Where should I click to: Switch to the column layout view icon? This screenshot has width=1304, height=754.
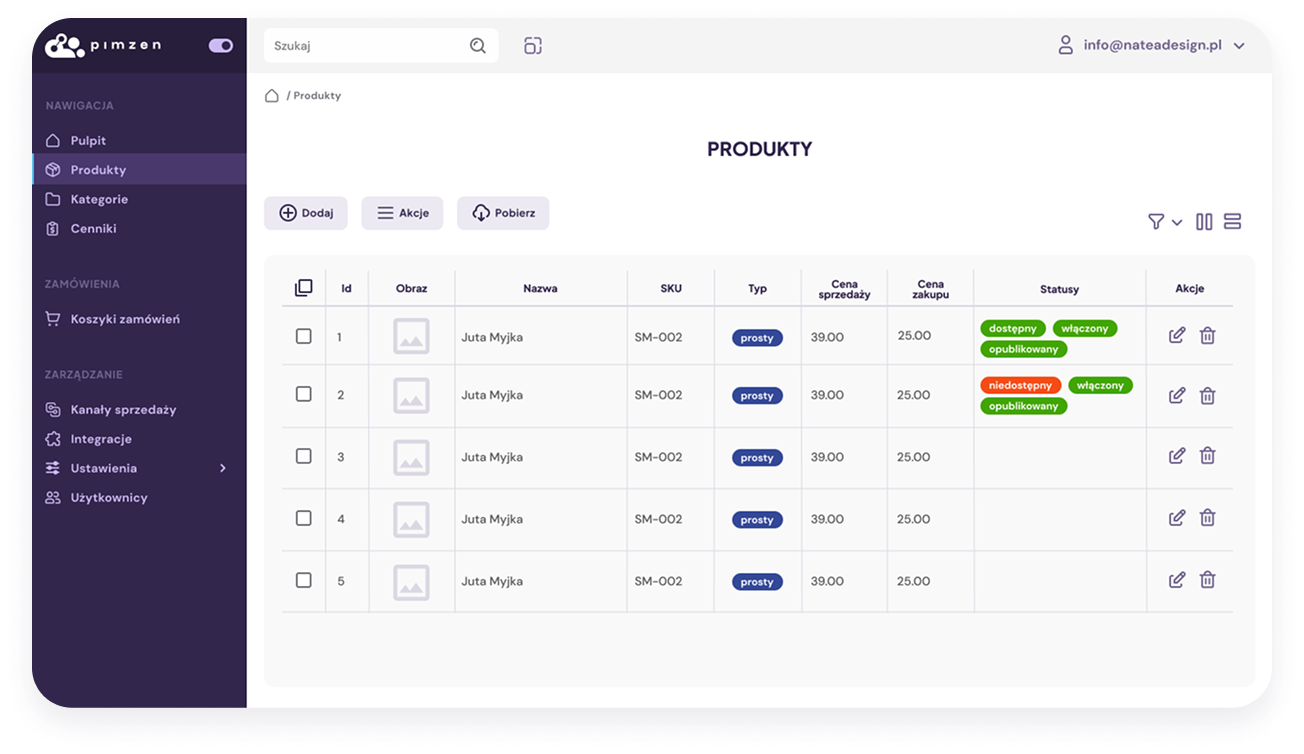click(x=1204, y=221)
